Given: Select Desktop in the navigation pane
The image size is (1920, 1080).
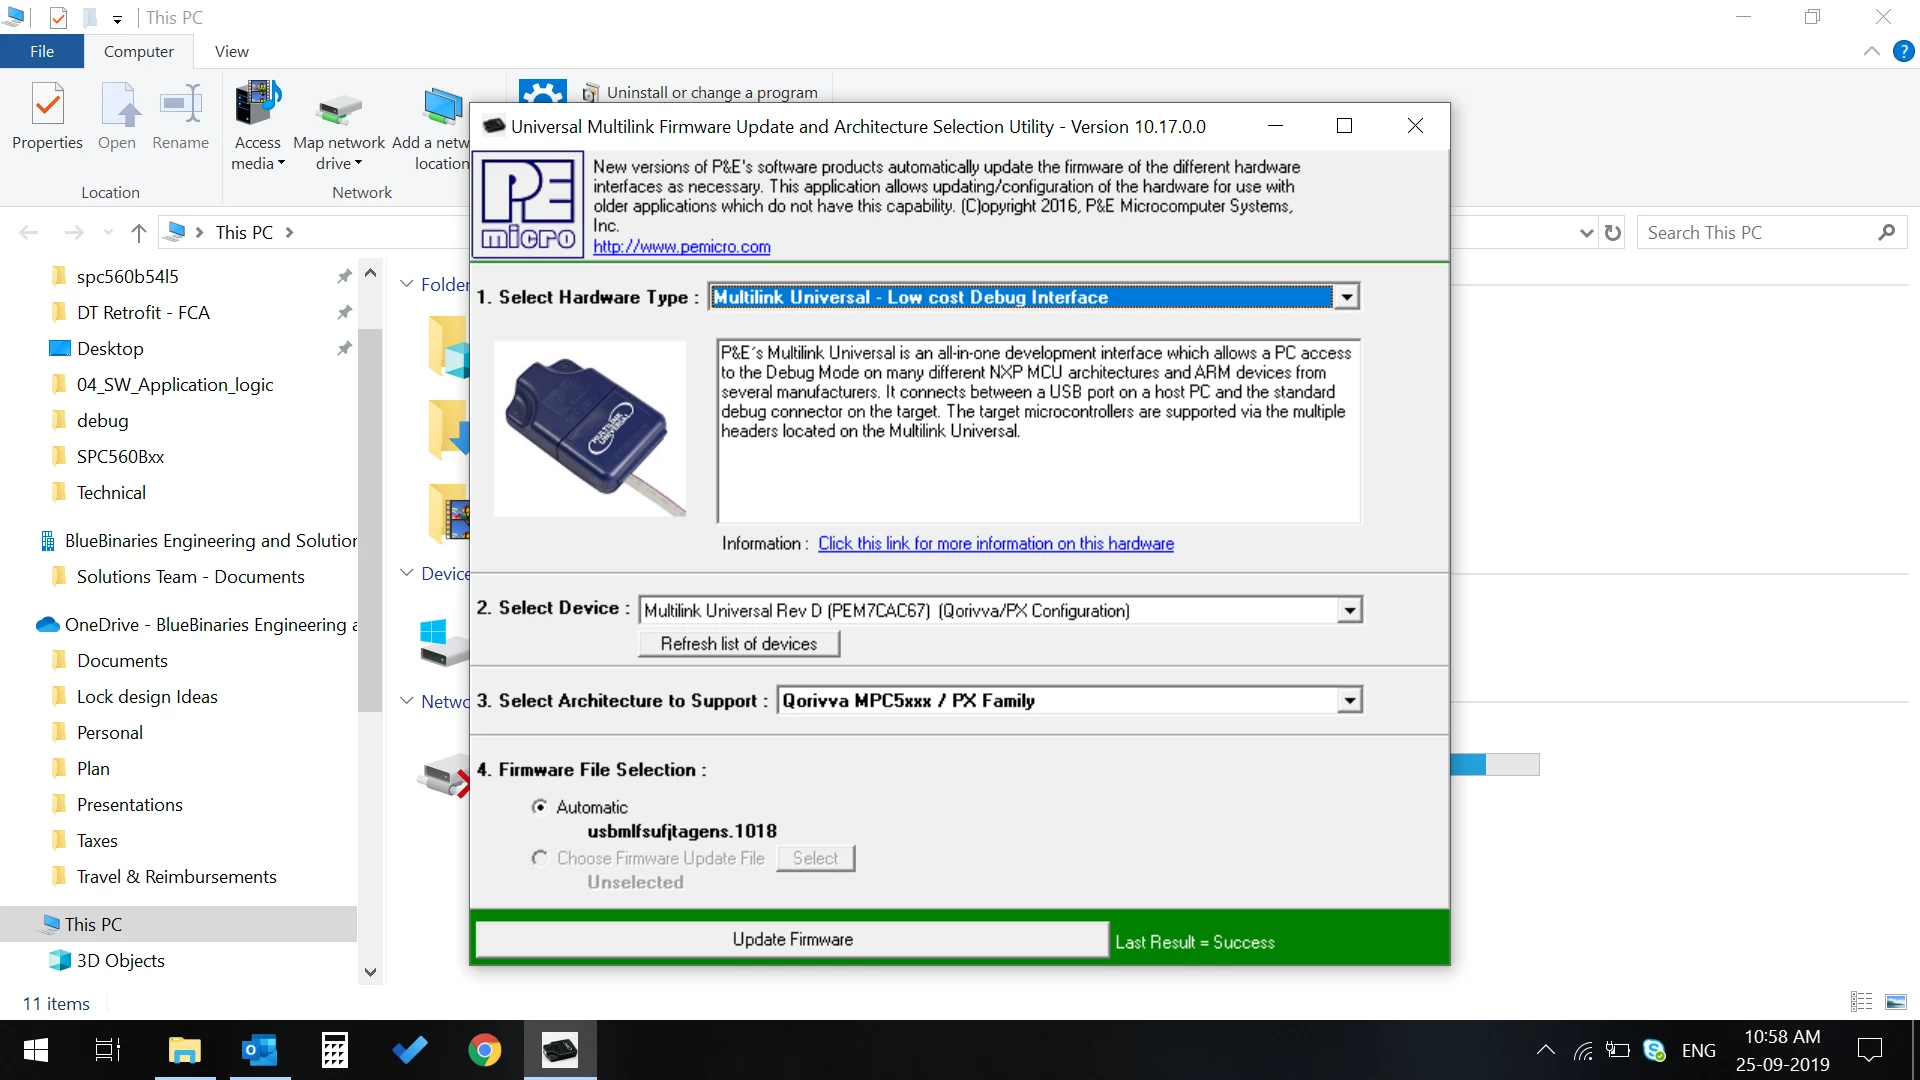Looking at the screenshot, I should (x=110, y=348).
